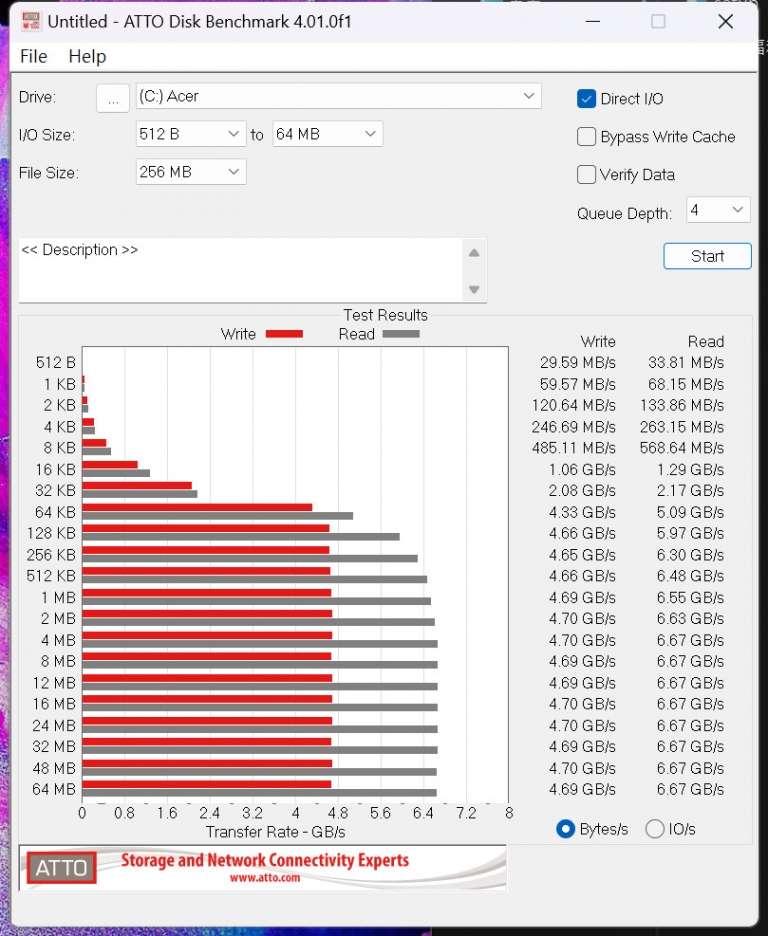Minimize the ATTO Disk Benchmark window
The image size is (768, 936).
coord(593,21)
